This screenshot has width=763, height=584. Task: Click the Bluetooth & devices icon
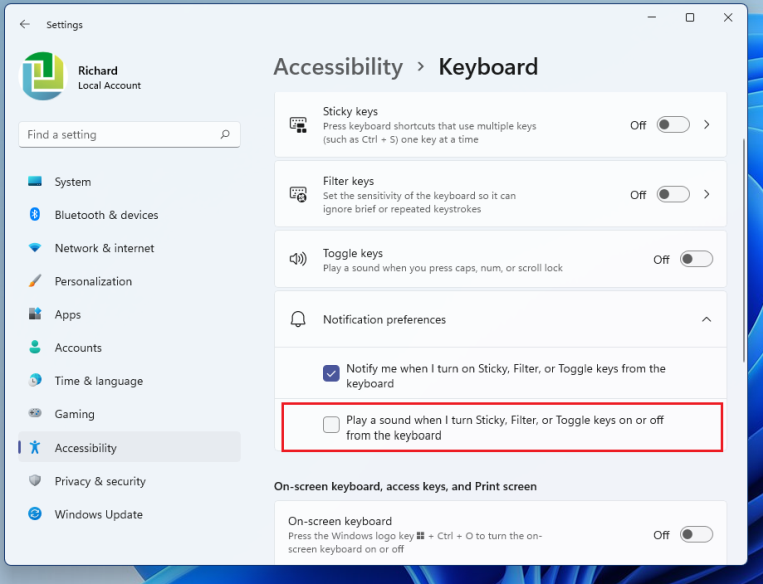(x=35, y=215)
